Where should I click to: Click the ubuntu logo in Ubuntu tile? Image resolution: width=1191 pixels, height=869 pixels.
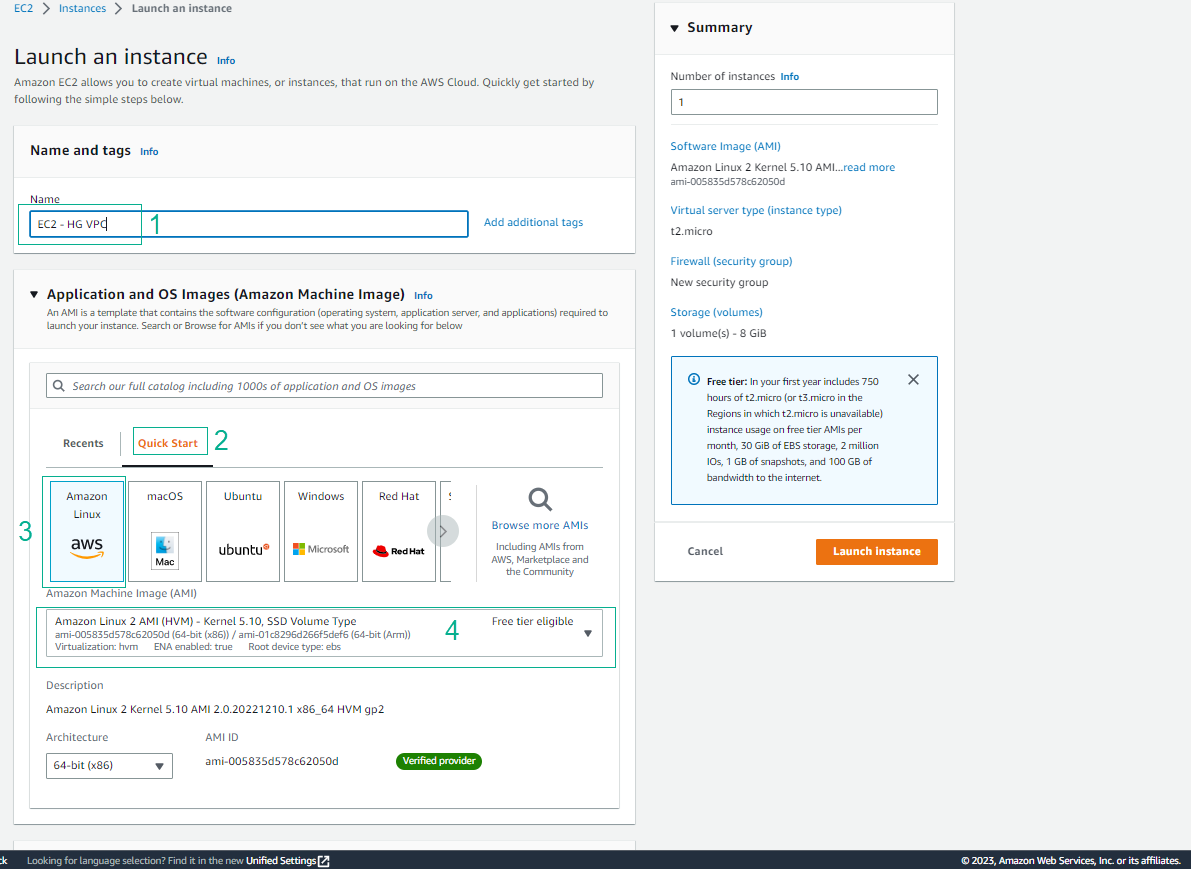(x=243, y=549)
